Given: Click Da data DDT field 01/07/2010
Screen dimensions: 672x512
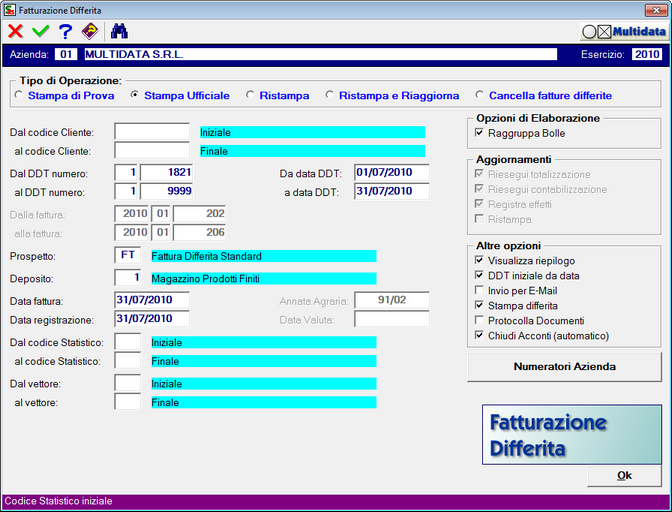Looking at the screenshot, I should tap(392, 173).
